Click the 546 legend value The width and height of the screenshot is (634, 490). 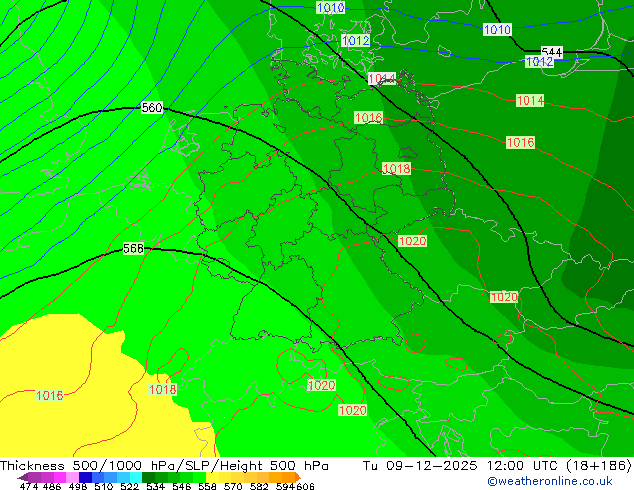pyautogui.click(x=182, y=486)
